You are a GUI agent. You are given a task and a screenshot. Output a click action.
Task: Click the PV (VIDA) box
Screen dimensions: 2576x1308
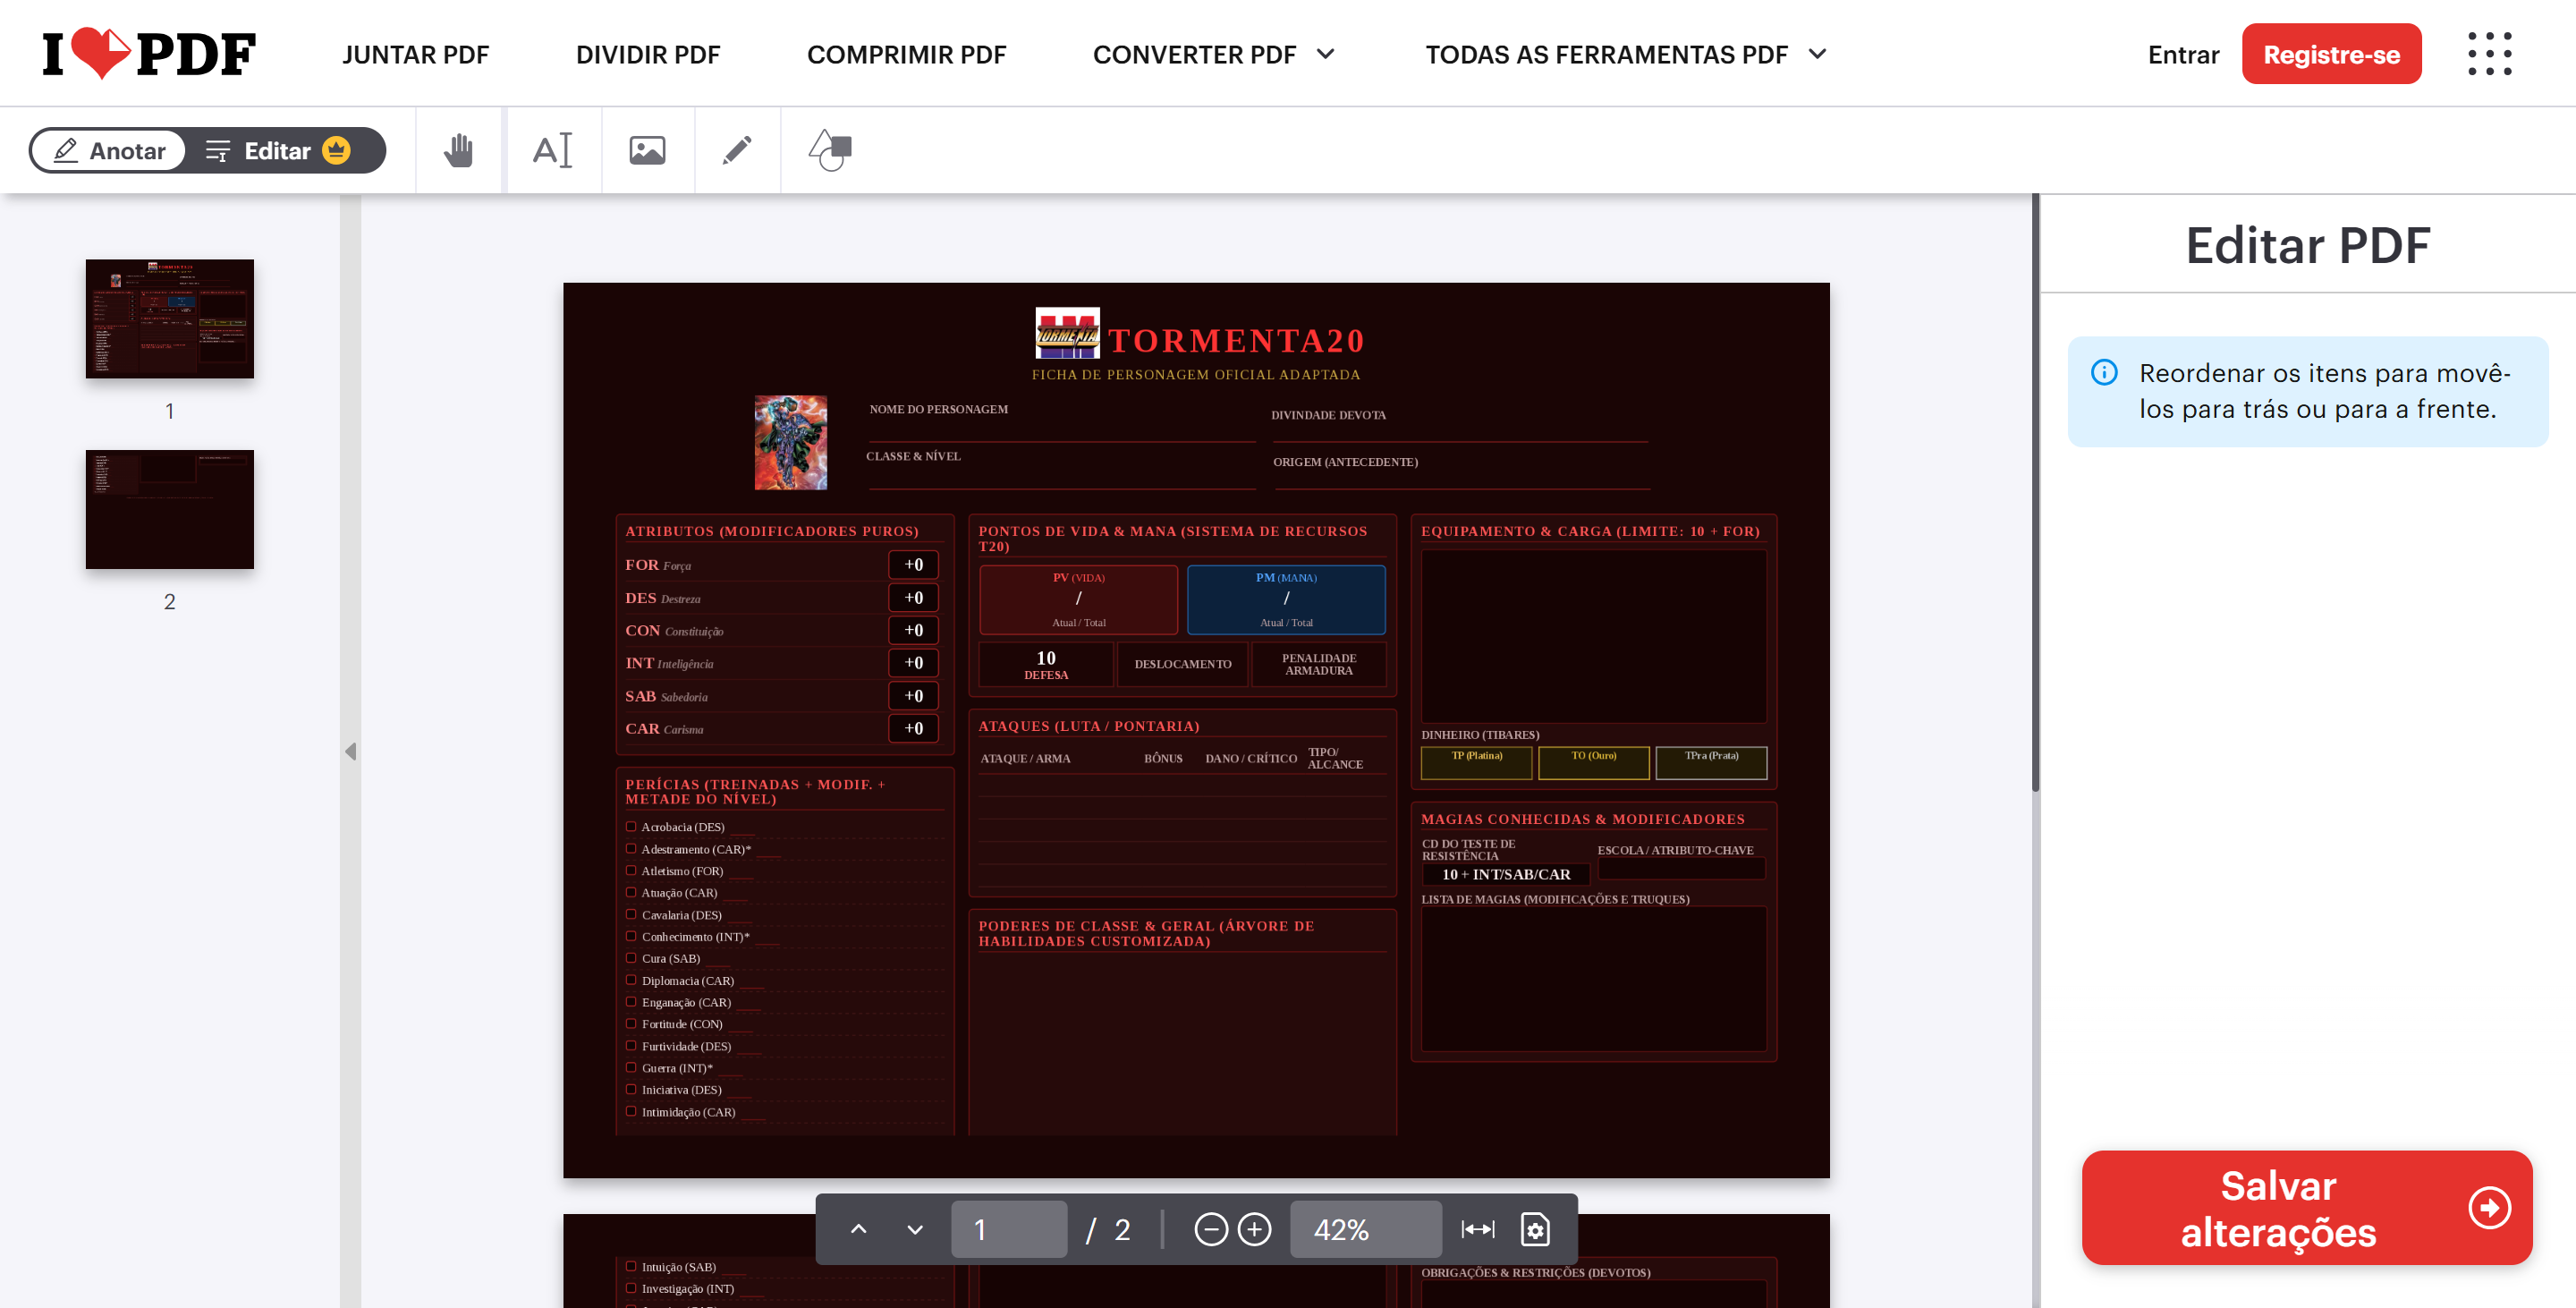tap(1078, 599)
